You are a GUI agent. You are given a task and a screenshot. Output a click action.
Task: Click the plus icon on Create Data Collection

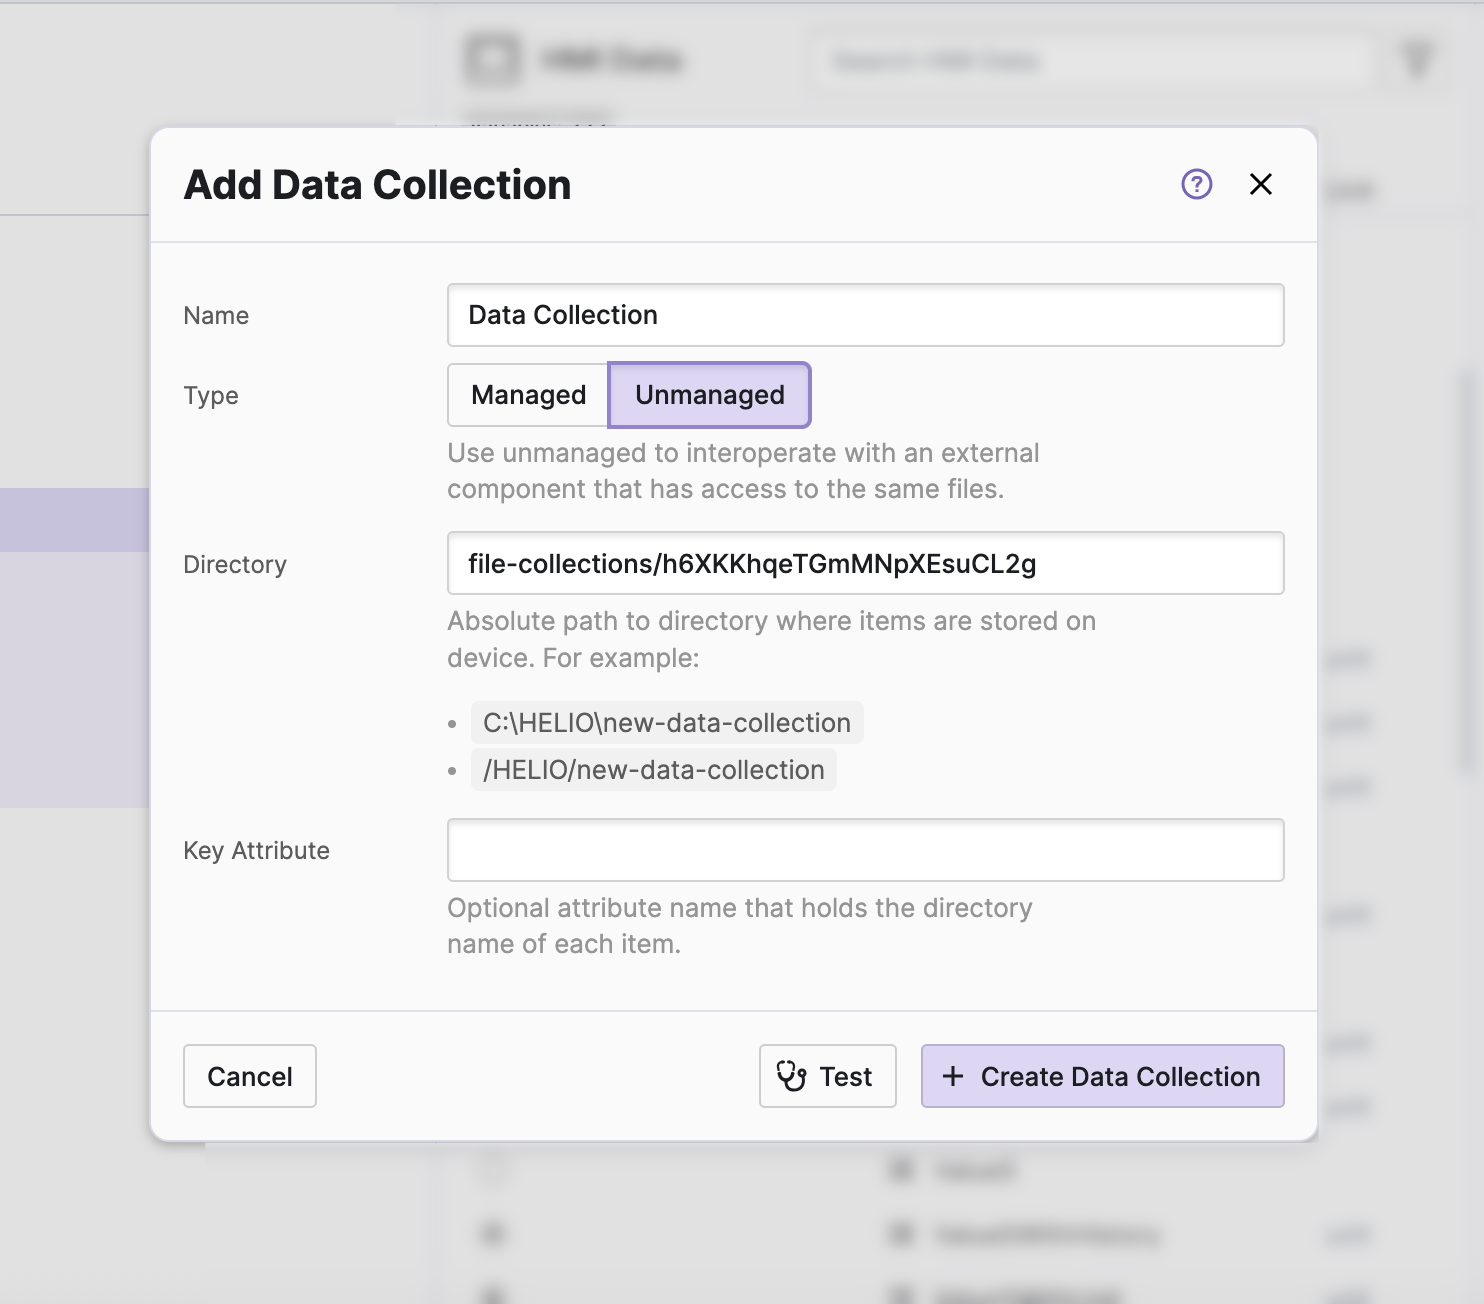pyautogui.click(x=953, y=1076)
